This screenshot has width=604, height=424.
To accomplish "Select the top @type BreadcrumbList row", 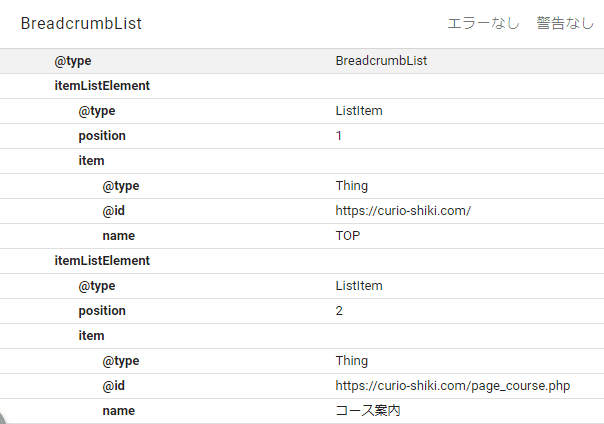I will pos(302,61).
